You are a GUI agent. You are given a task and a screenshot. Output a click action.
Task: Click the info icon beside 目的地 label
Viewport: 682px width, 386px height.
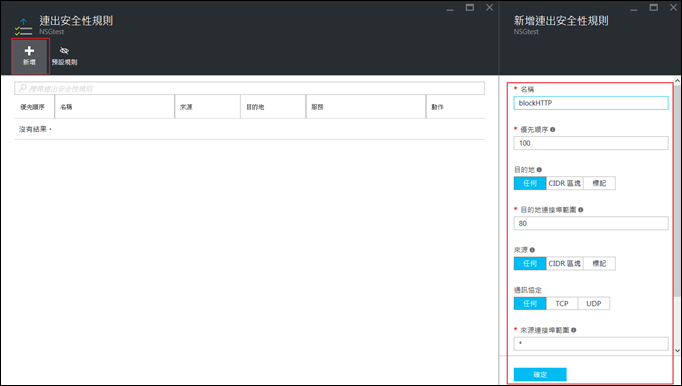539,170
